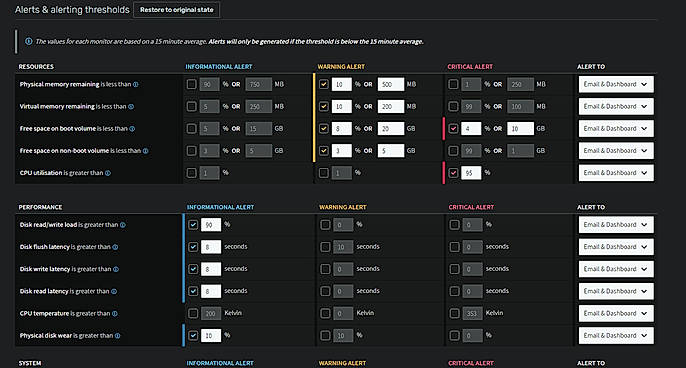
Task: Open info icon beside CPU utilisation
Action: 108,173
